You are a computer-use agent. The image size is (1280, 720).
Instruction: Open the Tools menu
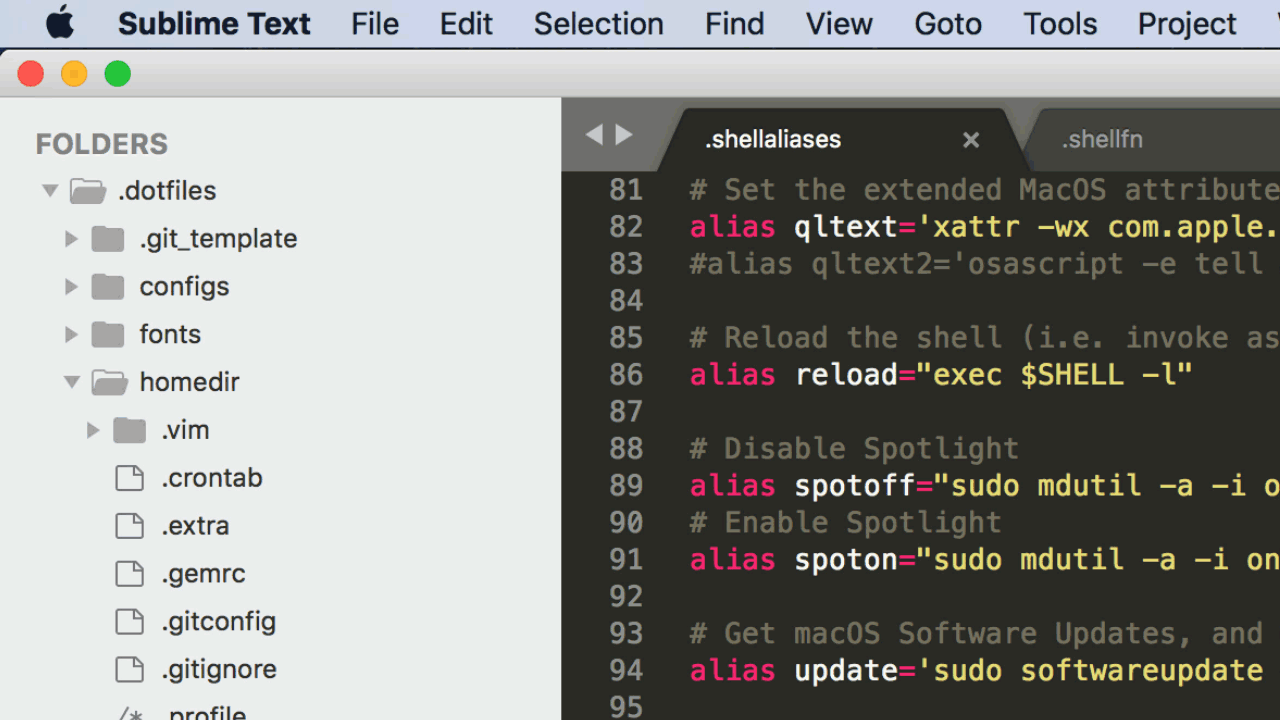pyautogui.click(x=1060, y=23)
